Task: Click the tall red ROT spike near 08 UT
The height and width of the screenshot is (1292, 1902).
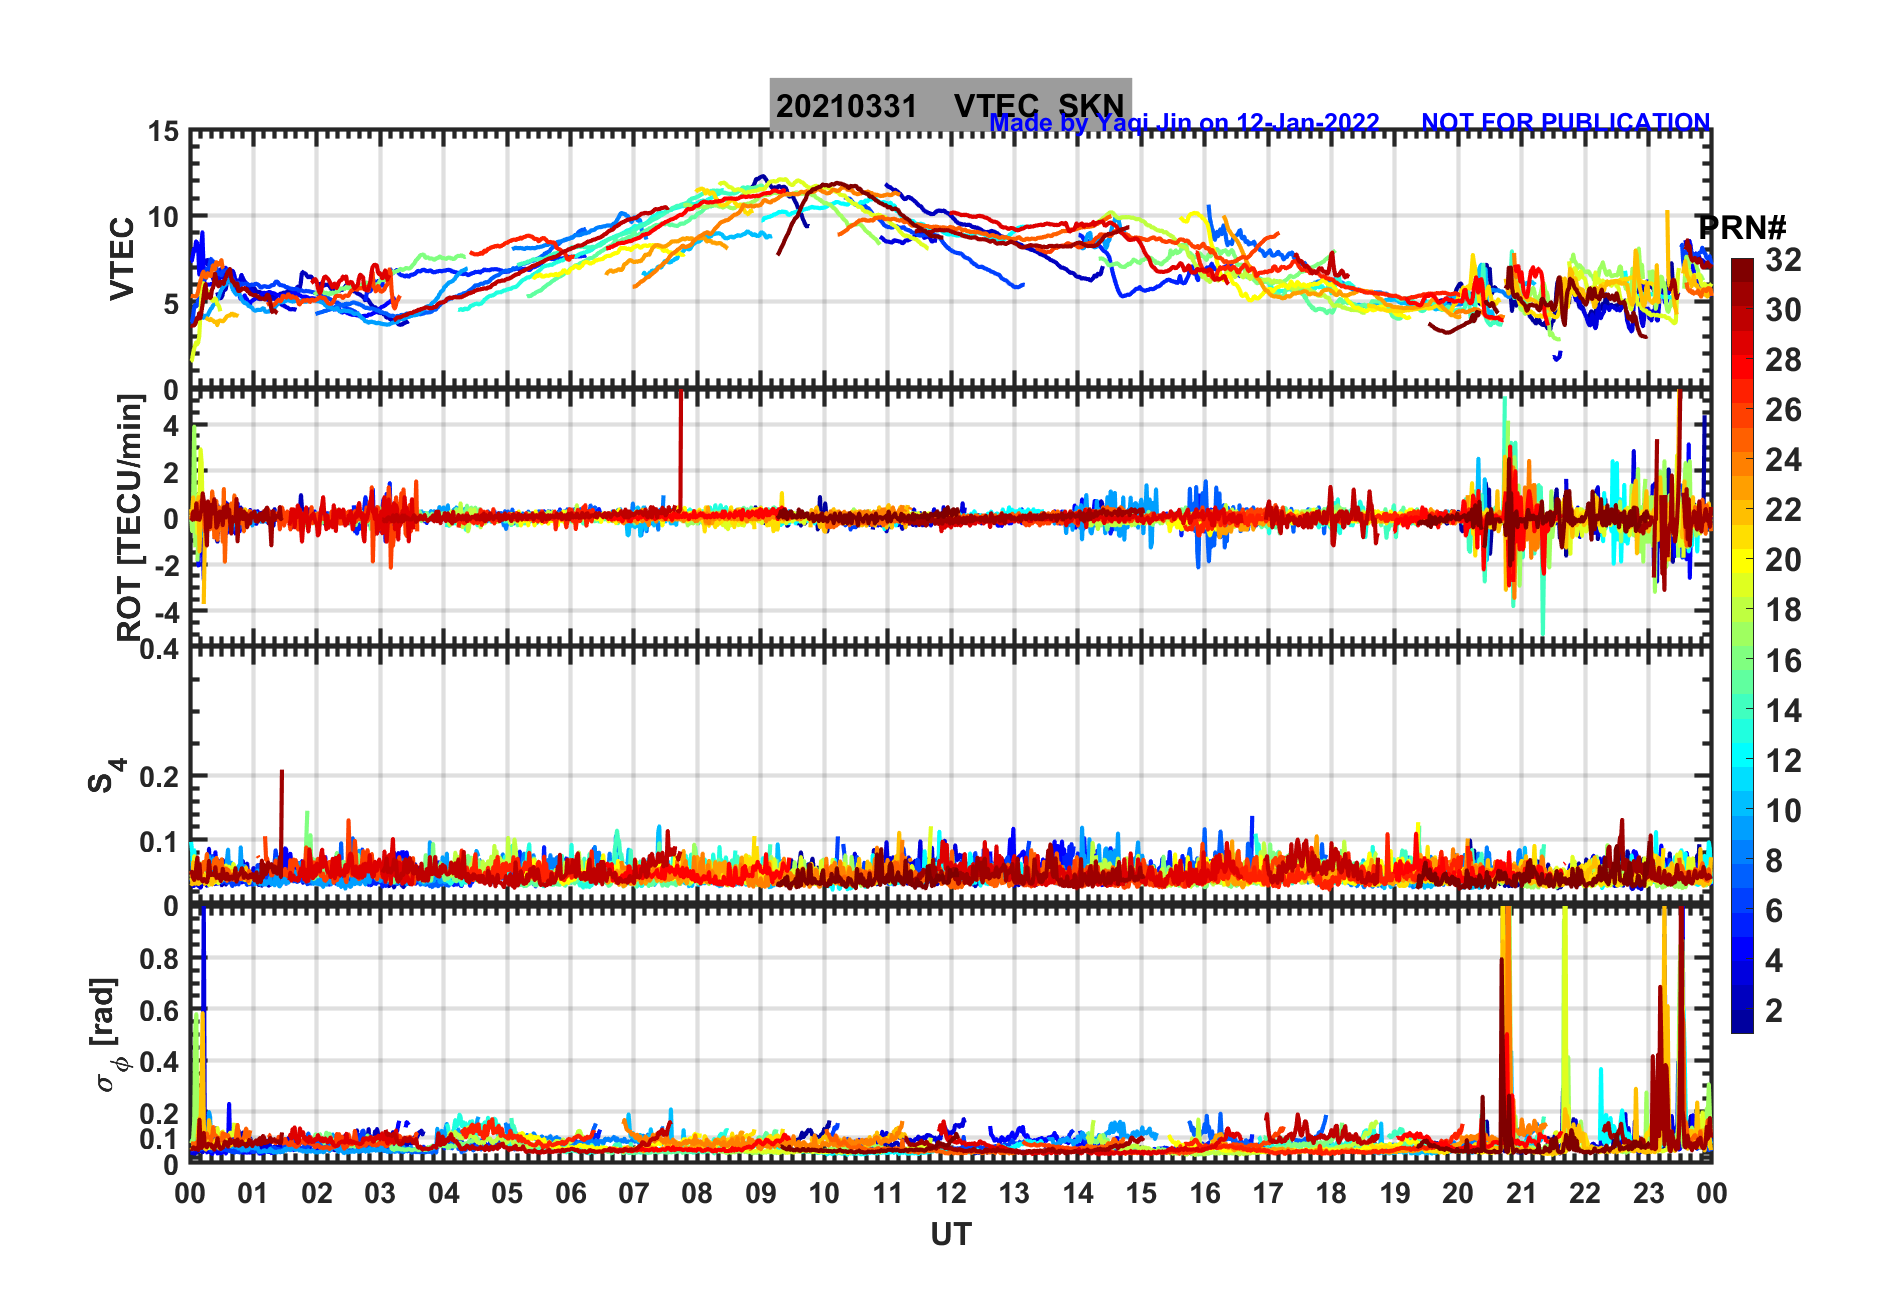Action: (681, 450)
